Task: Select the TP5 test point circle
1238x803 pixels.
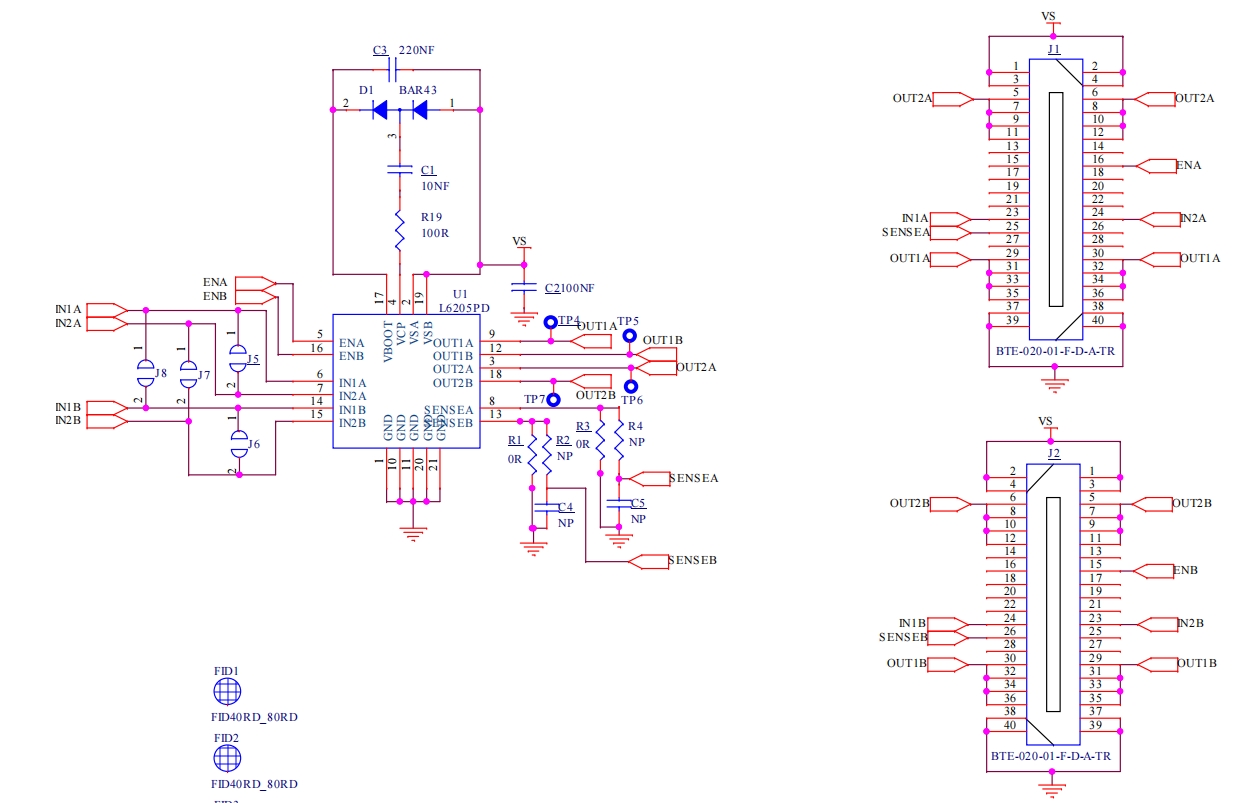Action: pos(630,336)
